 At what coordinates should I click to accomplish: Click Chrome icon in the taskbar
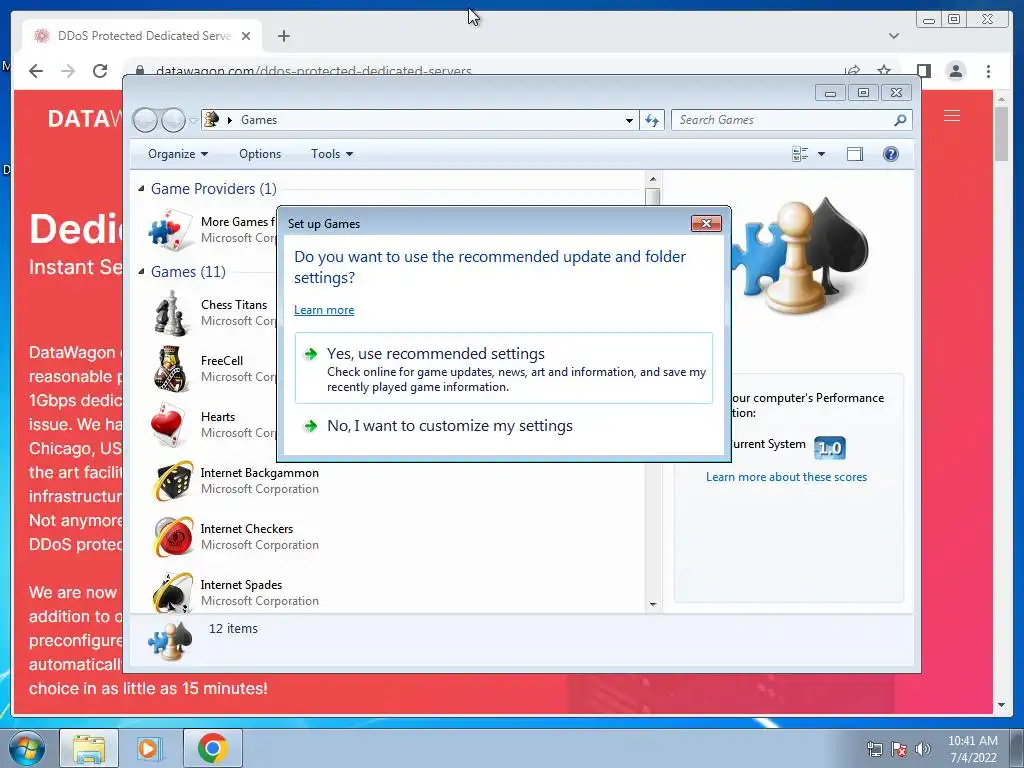point(212,748)
